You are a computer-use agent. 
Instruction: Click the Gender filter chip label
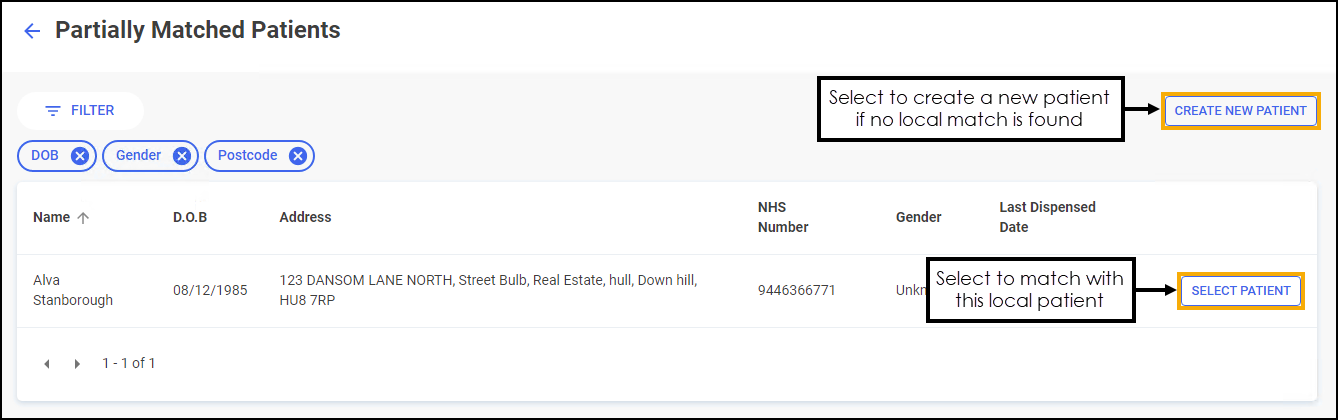coord(138,156)
